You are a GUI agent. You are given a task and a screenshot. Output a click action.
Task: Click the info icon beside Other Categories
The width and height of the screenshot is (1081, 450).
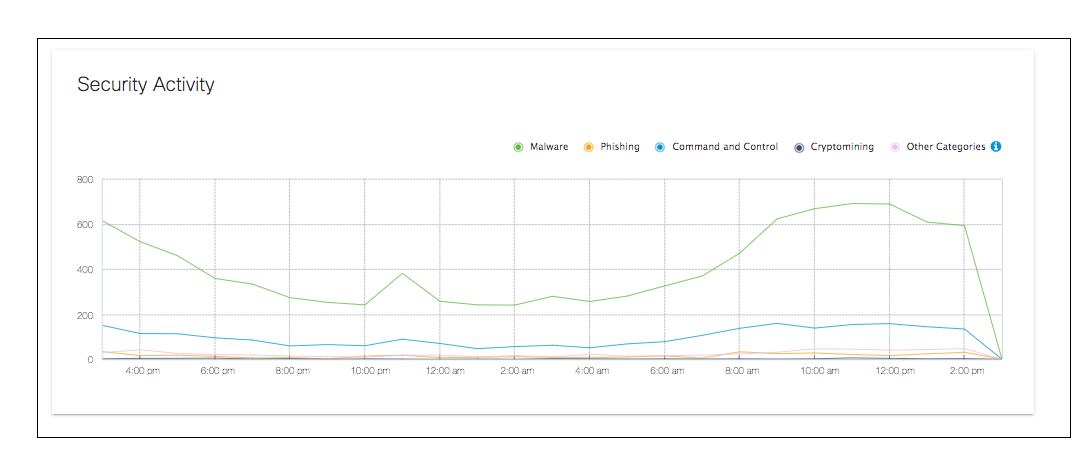click(996, 147)
